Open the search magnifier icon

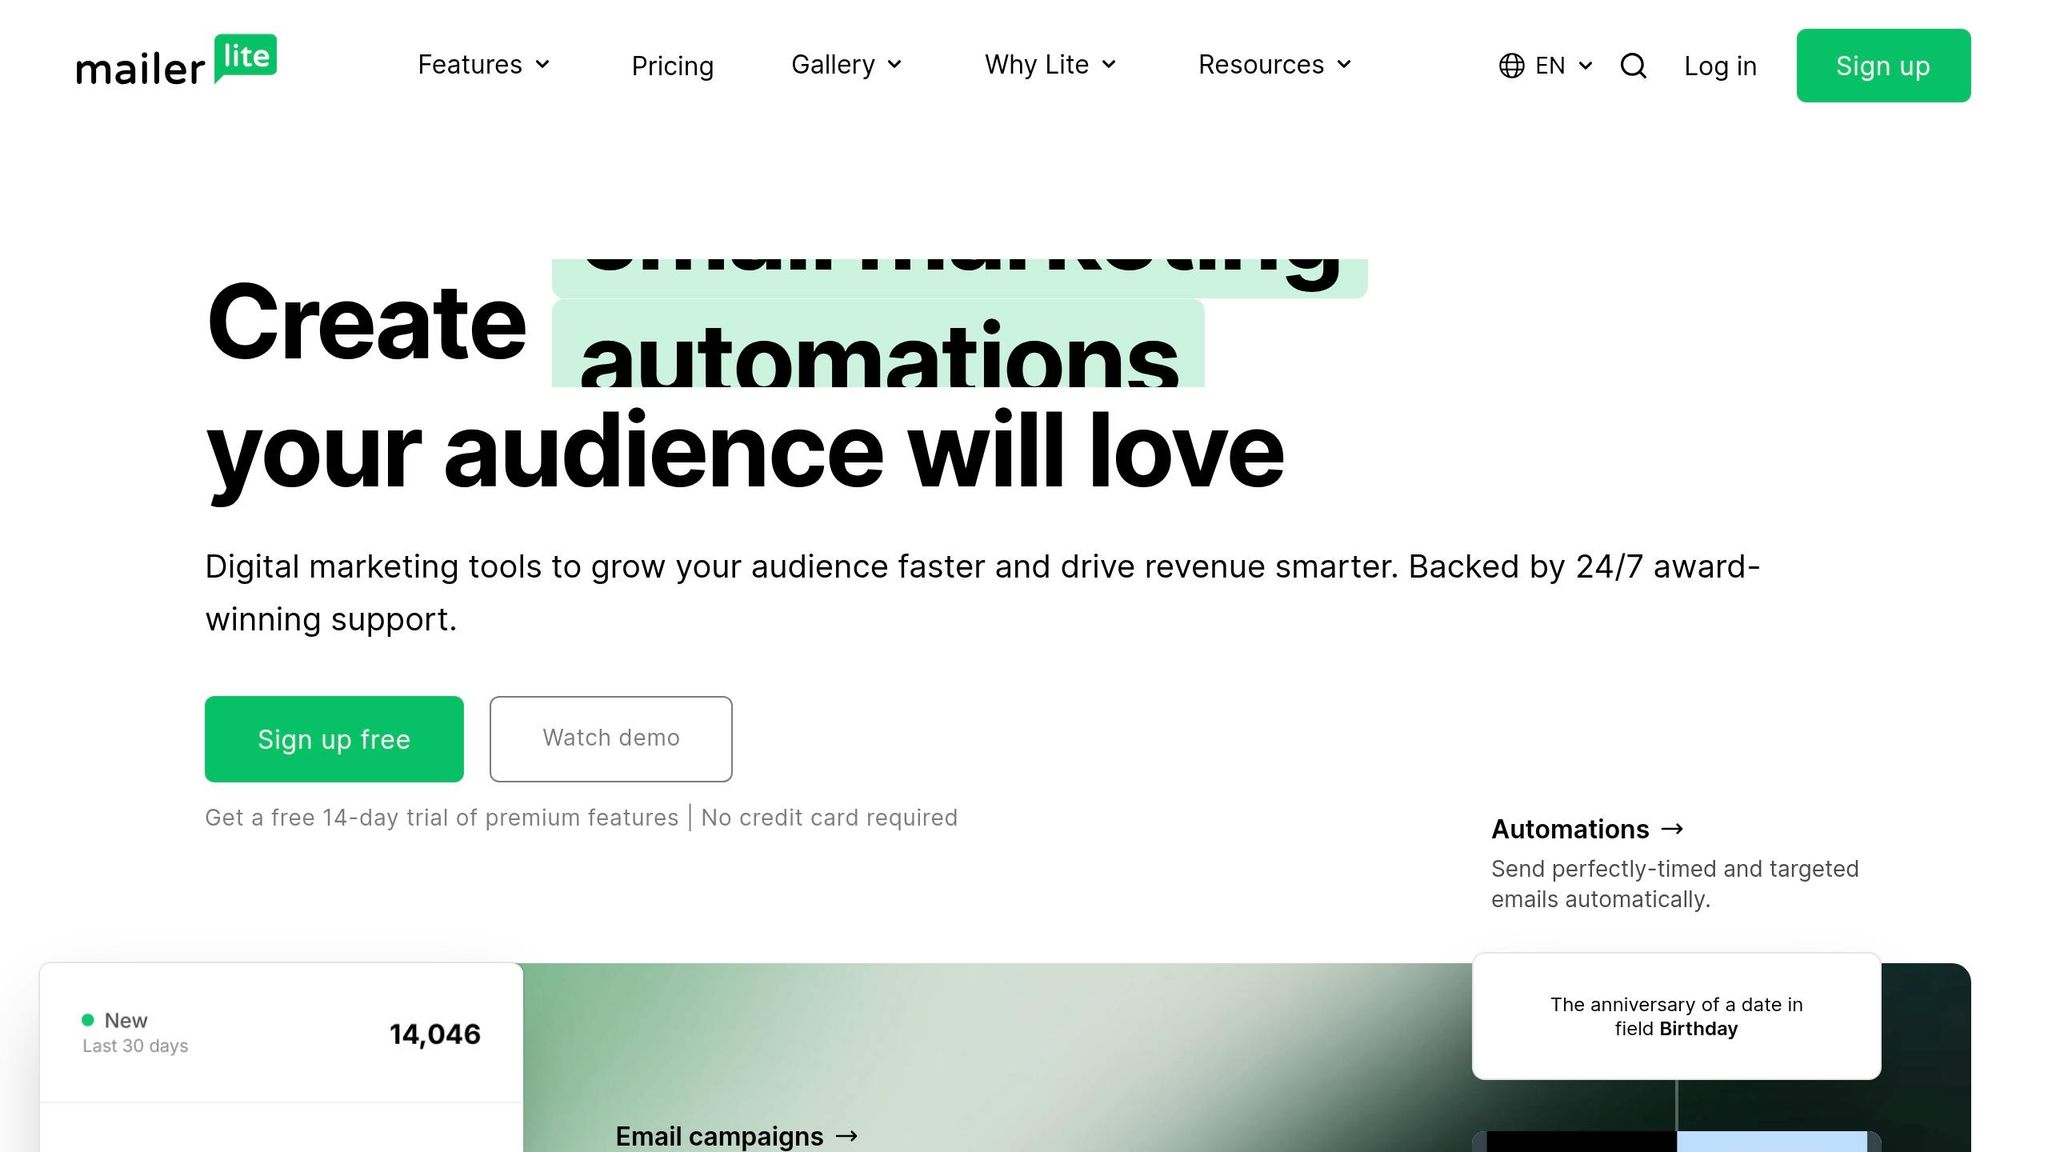tap(1633, 66)
